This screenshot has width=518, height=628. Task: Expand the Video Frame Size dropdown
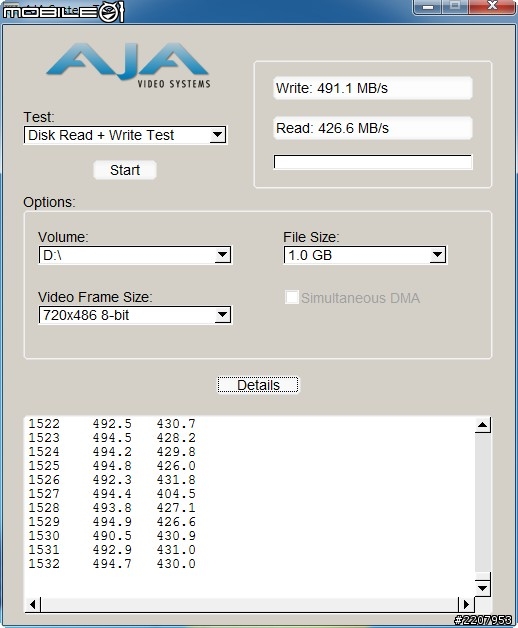click(135, 315)
